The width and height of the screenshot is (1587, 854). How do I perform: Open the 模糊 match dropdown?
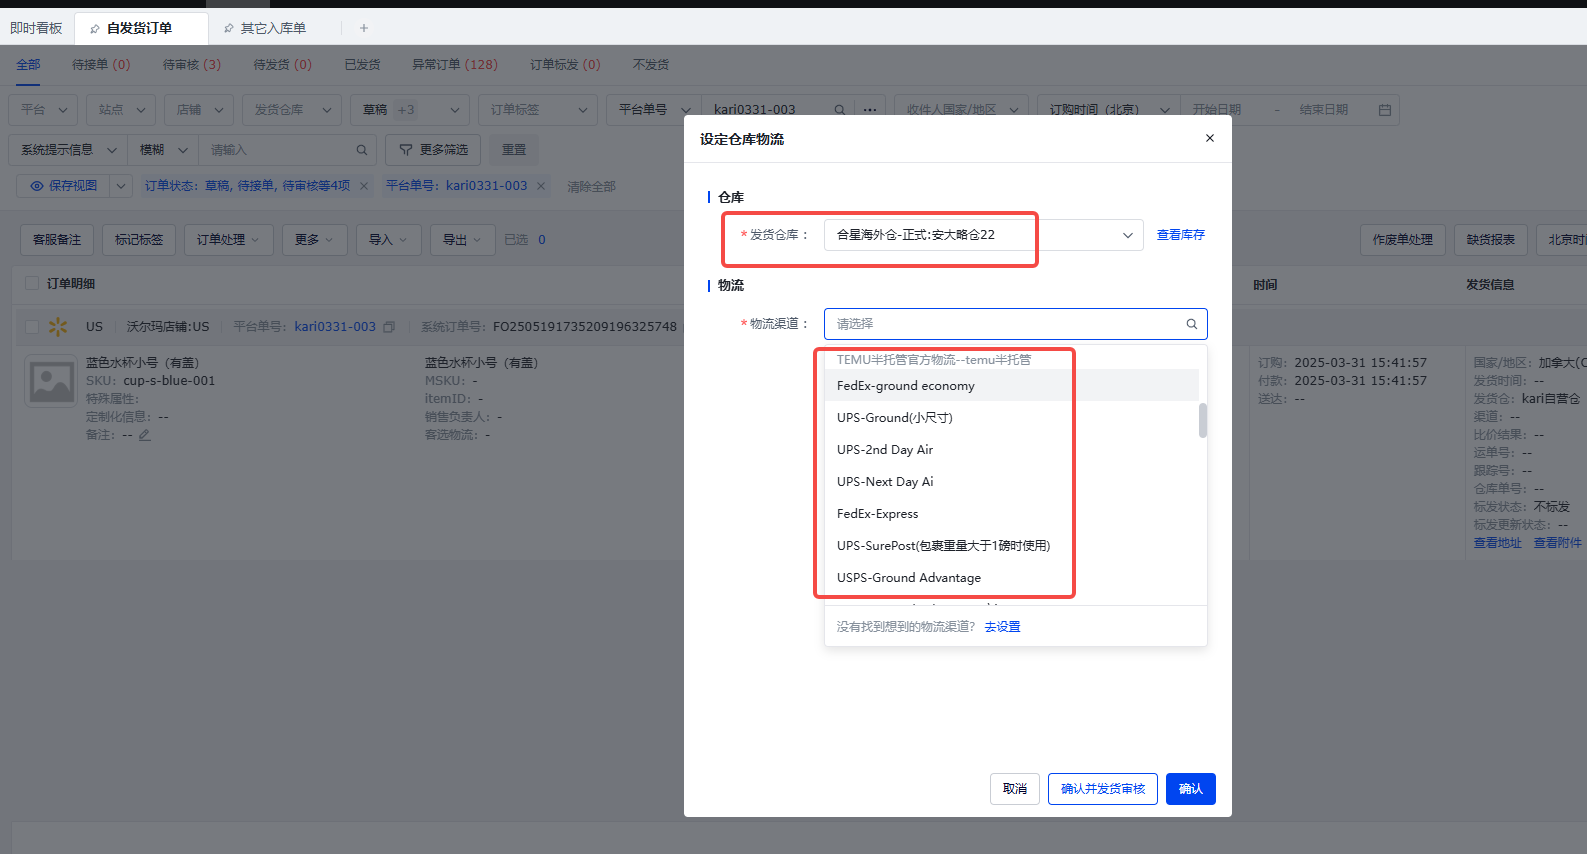coord(163,150)
